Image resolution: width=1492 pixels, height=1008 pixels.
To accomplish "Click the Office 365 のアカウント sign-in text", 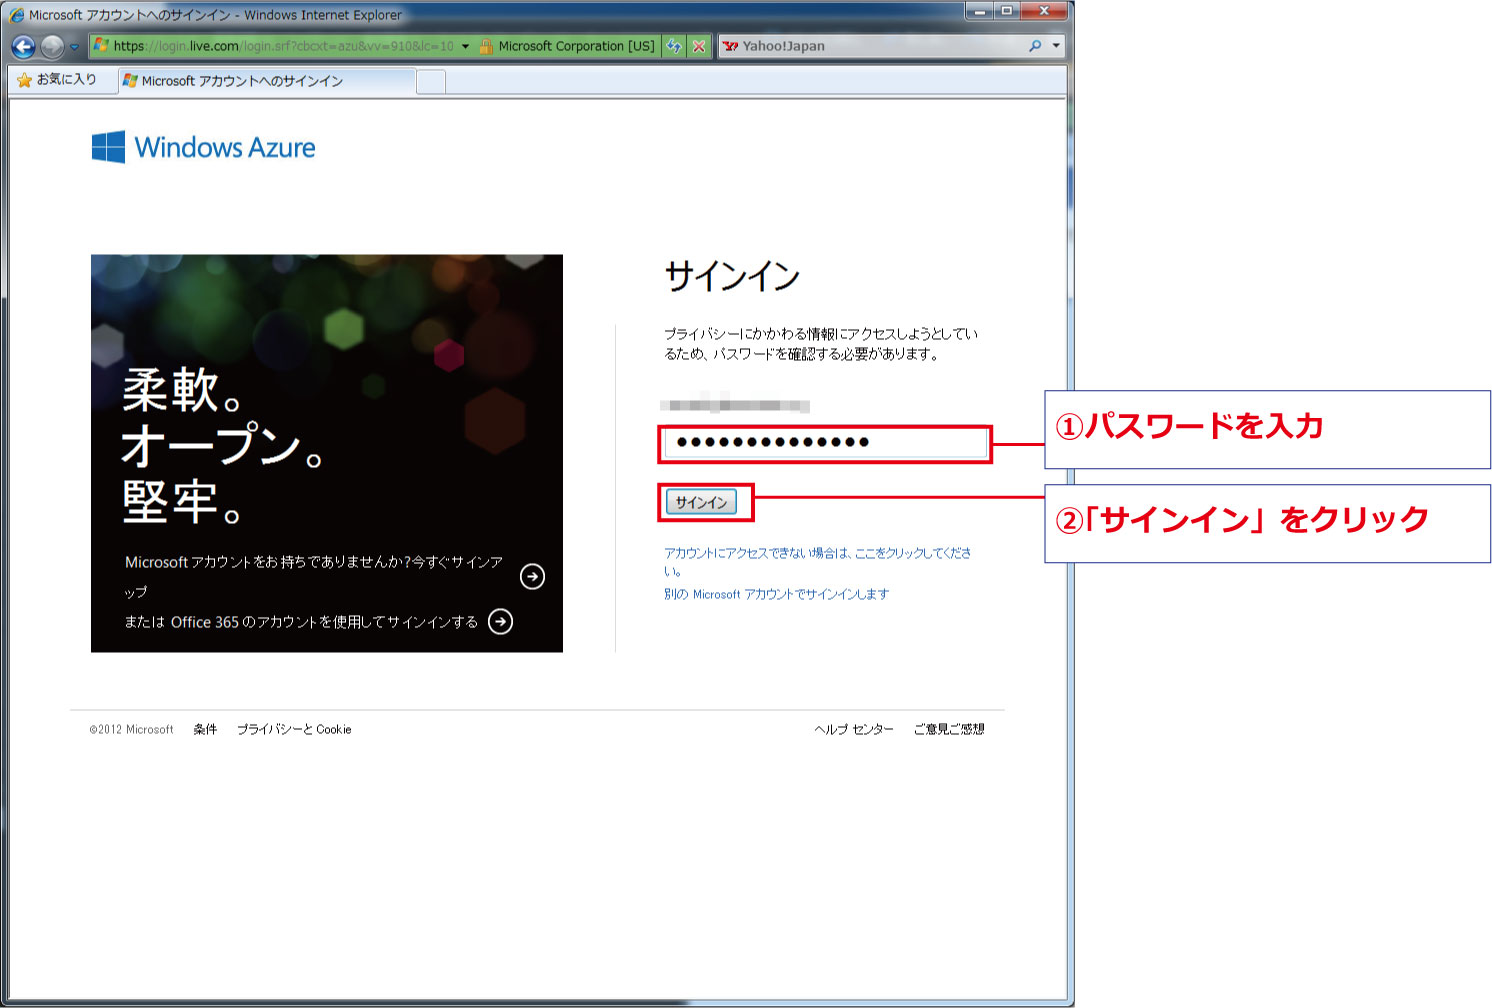I will 301,622.
